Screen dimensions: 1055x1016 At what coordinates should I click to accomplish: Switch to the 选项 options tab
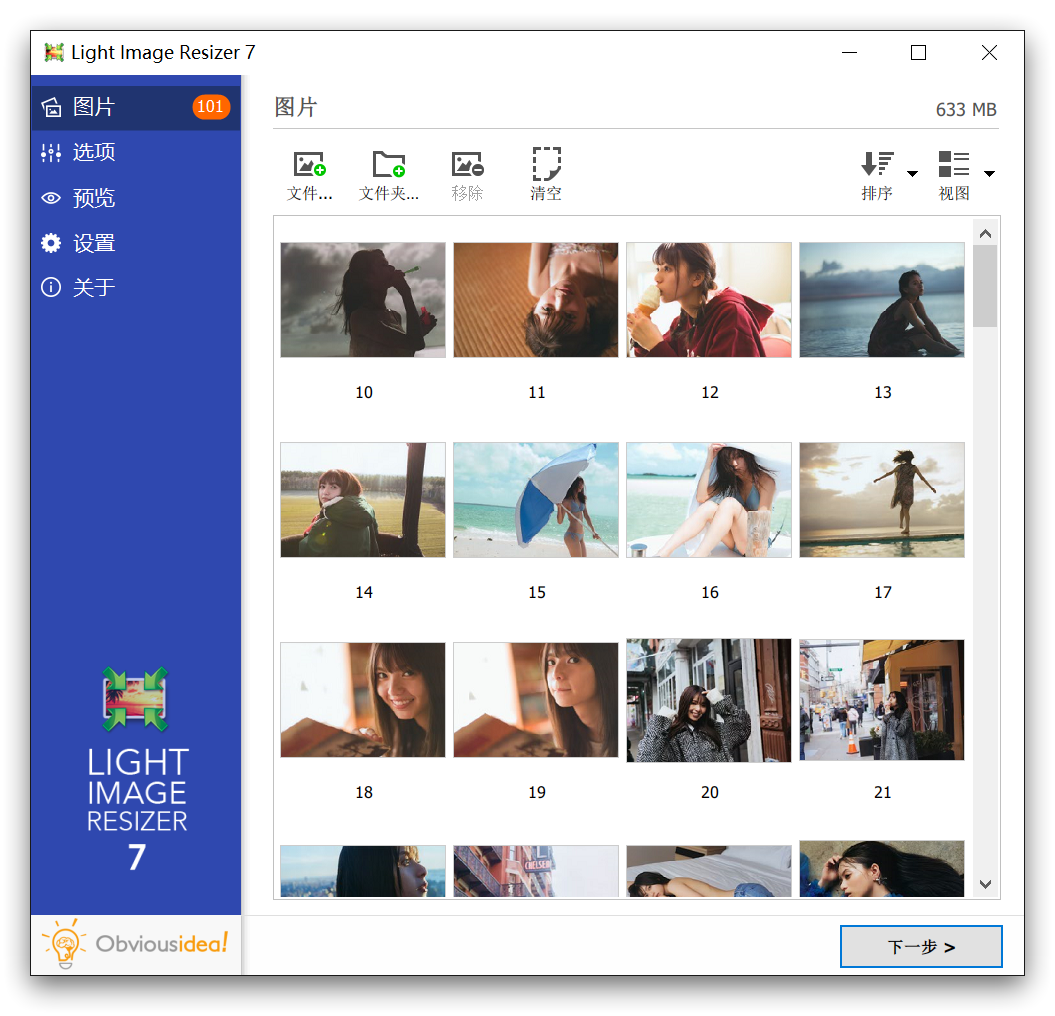click(x=135, y=152)
